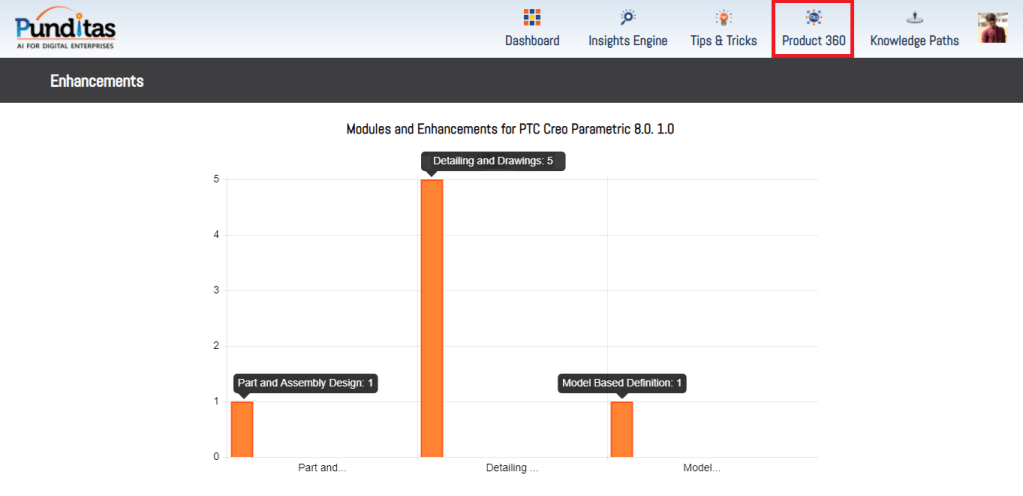Screen dimensions: 1023x496
Task: Click the Part and Assembly Design bar
Action: 242,429
